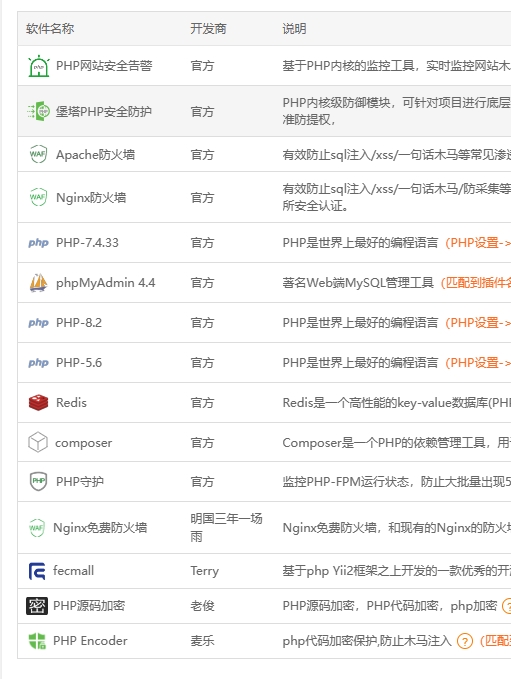Image resolution: width=511 pixels, height=679 pixels.
Task: Click the PHP Encoder description text
Action: click(x=367, y=640)
